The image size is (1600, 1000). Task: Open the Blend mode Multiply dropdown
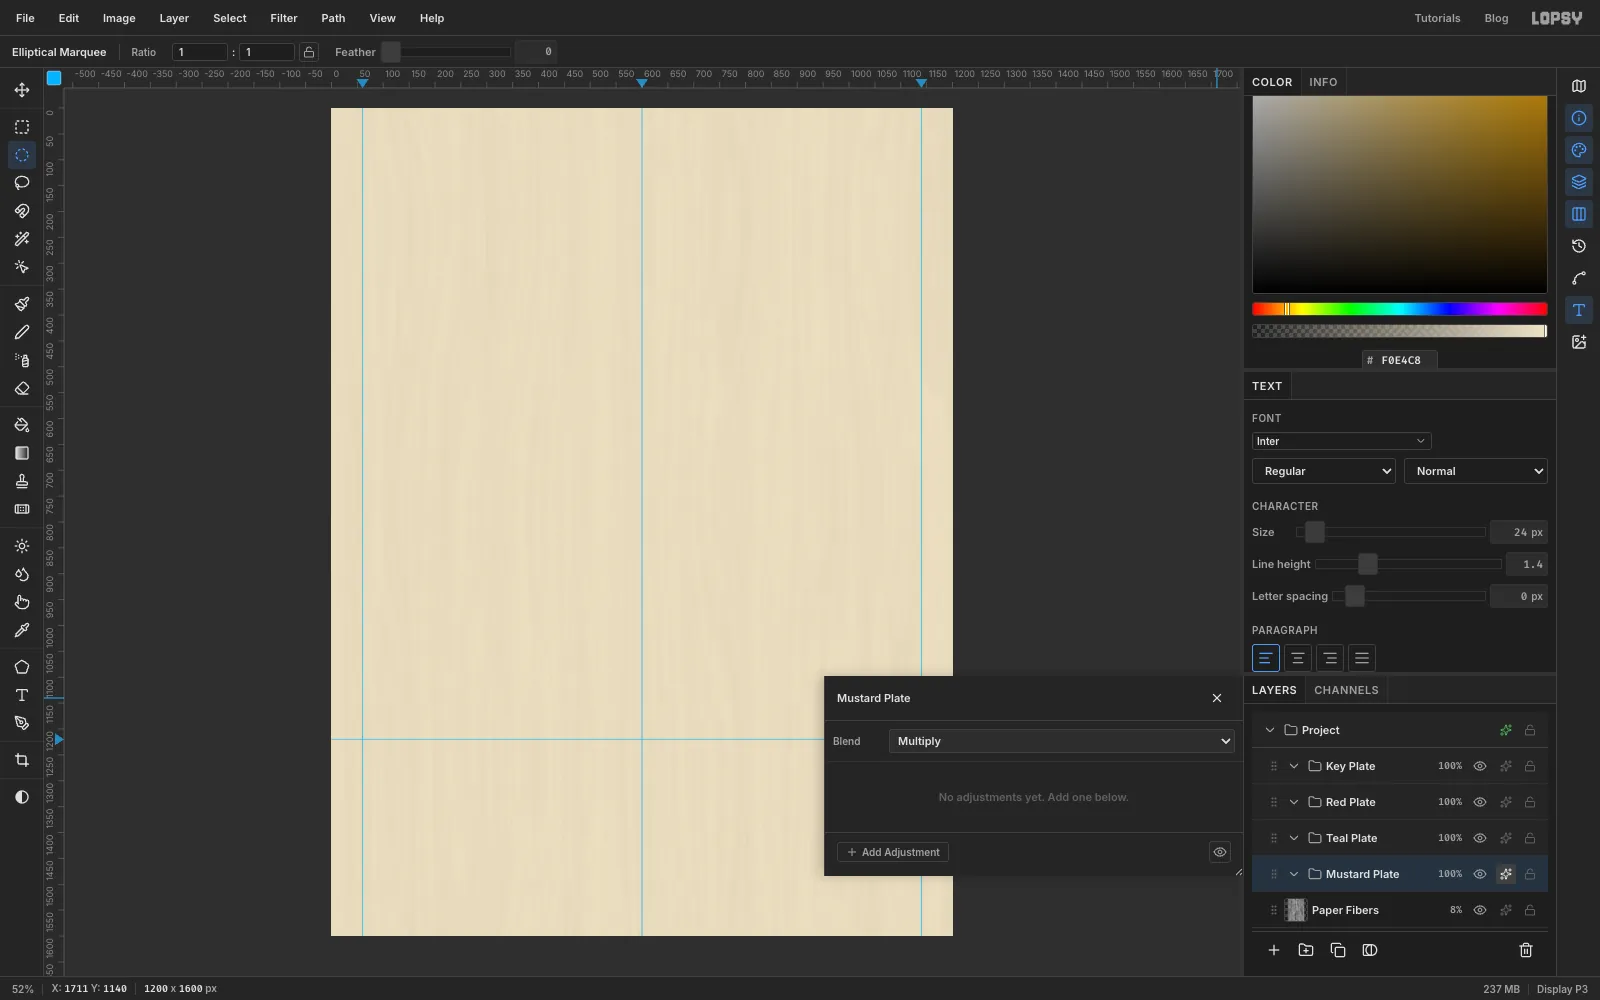[x=1062, y=741]
